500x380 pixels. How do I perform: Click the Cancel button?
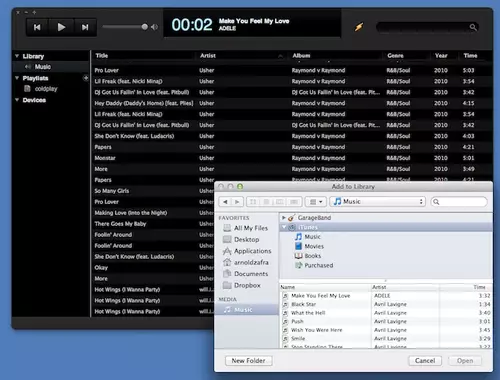[425, 361]
